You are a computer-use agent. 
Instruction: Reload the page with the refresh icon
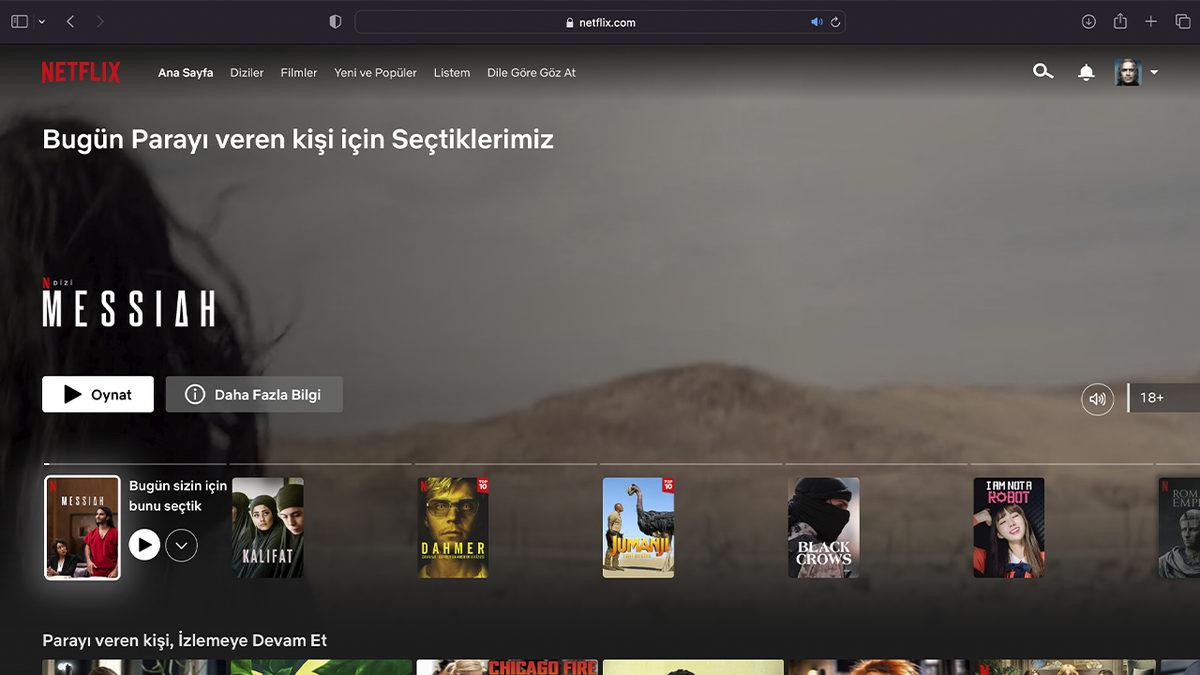coord(836,21)
